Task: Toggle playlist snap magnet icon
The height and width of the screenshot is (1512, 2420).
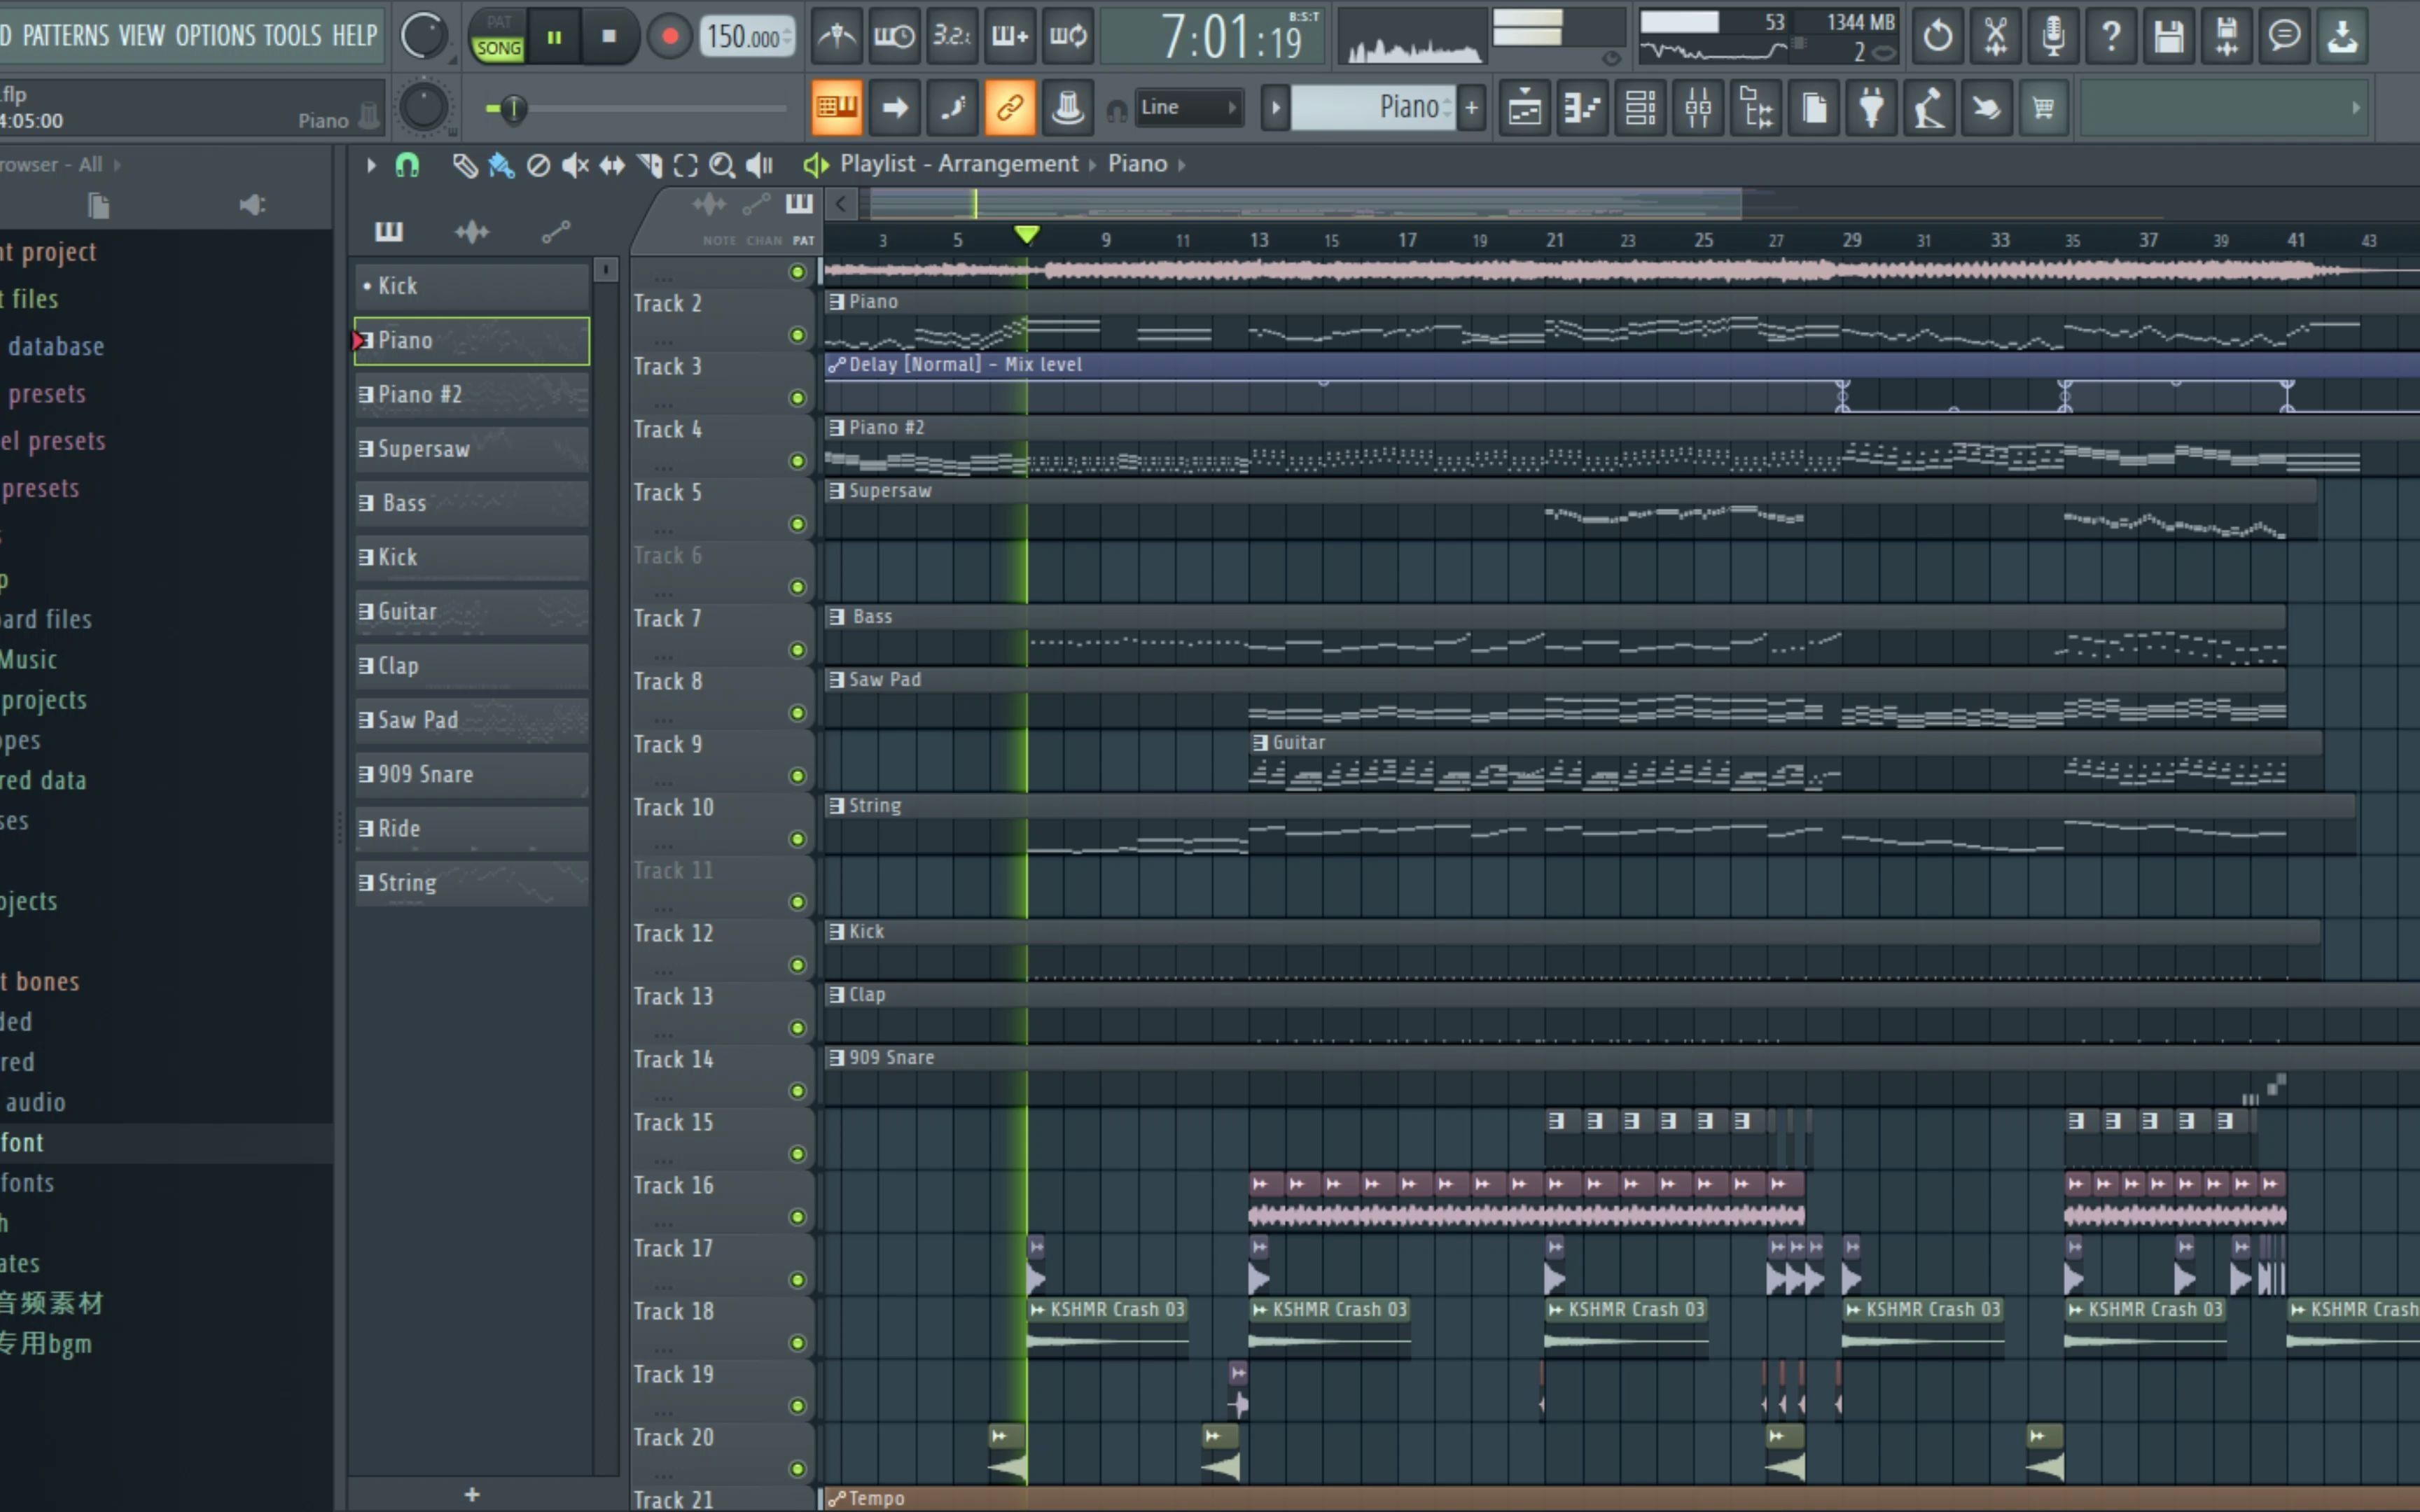Action: [407, 165]
